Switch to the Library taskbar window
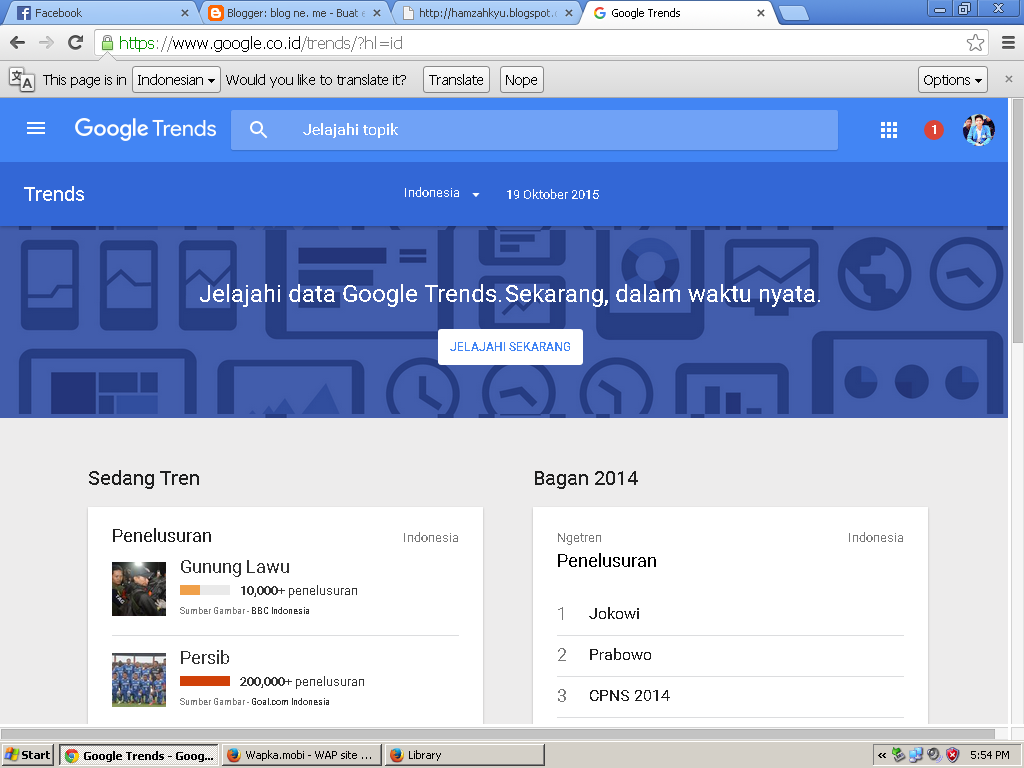1024x768 pixels. [464, 755]
